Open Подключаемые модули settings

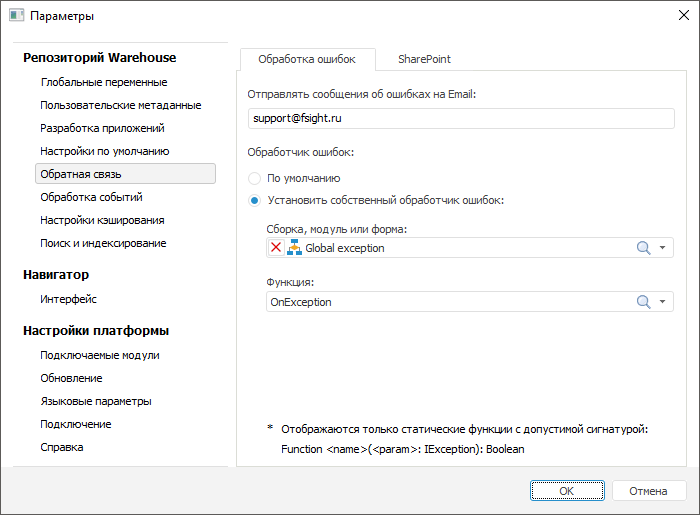coord(100,355)
